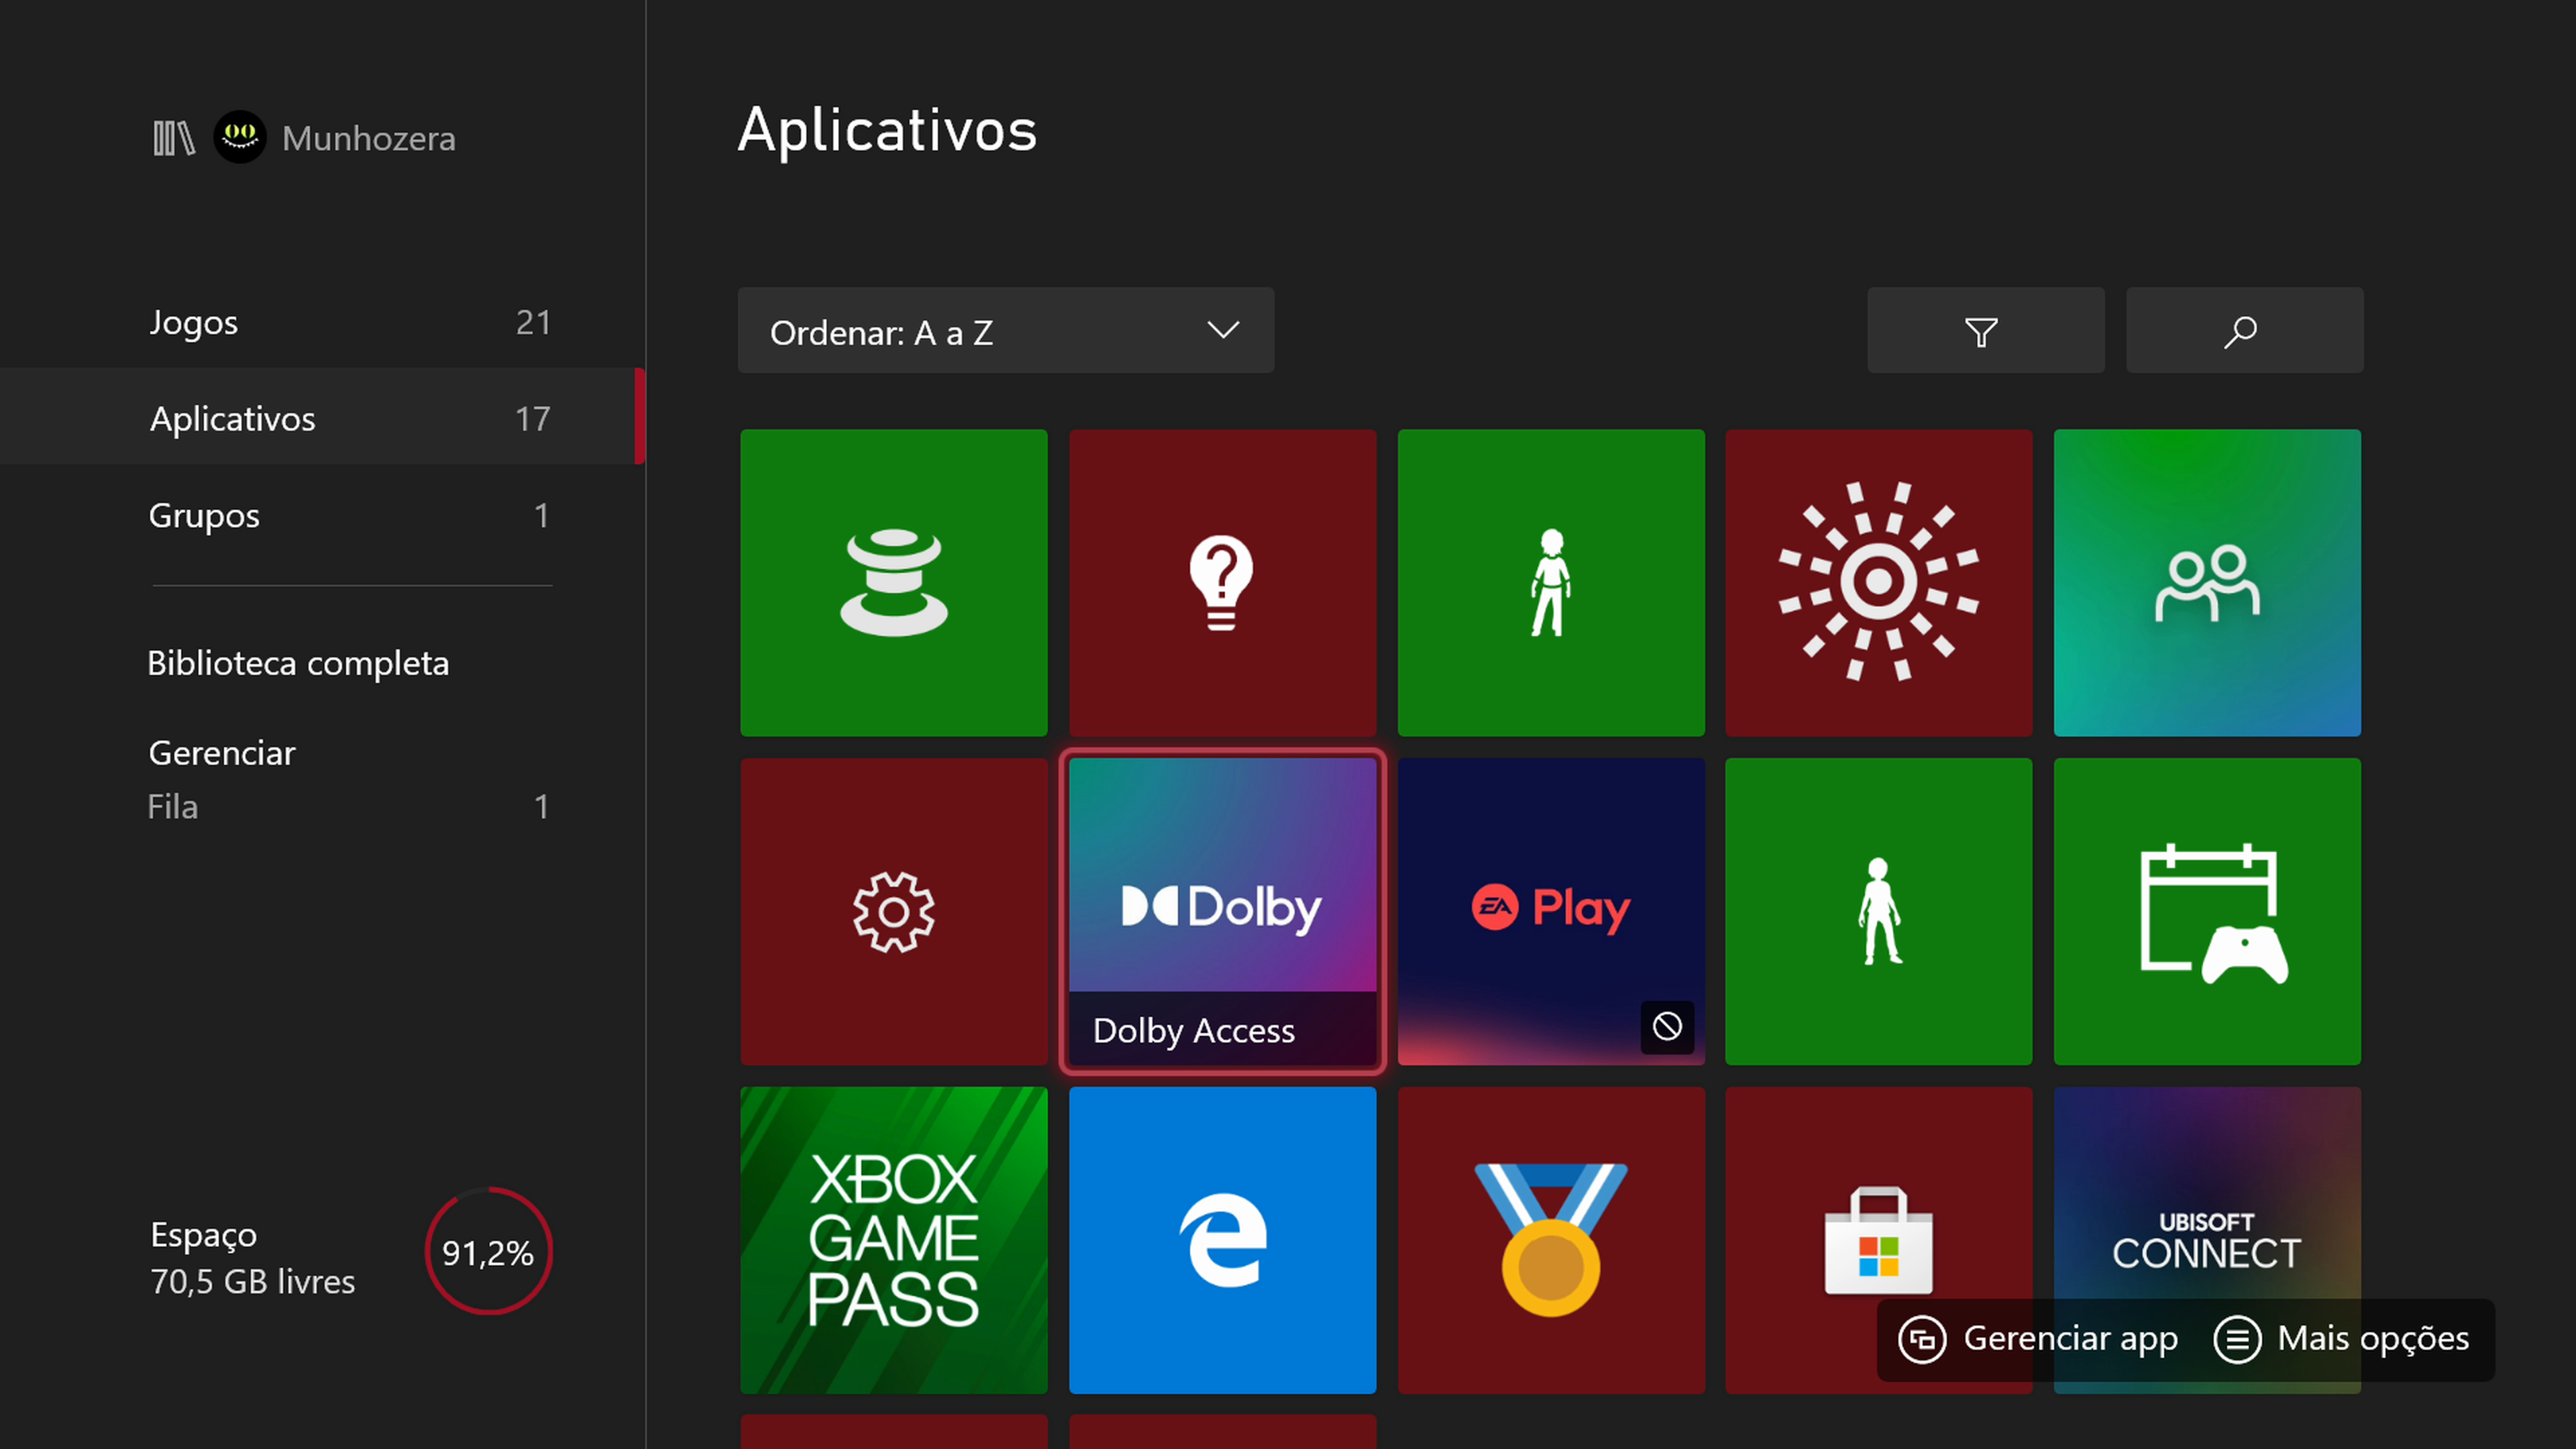Viewport: 2576px width, 1449px height.
Task: Launch the Xbox Game Pass app tile
Action: coord(893,1239)
